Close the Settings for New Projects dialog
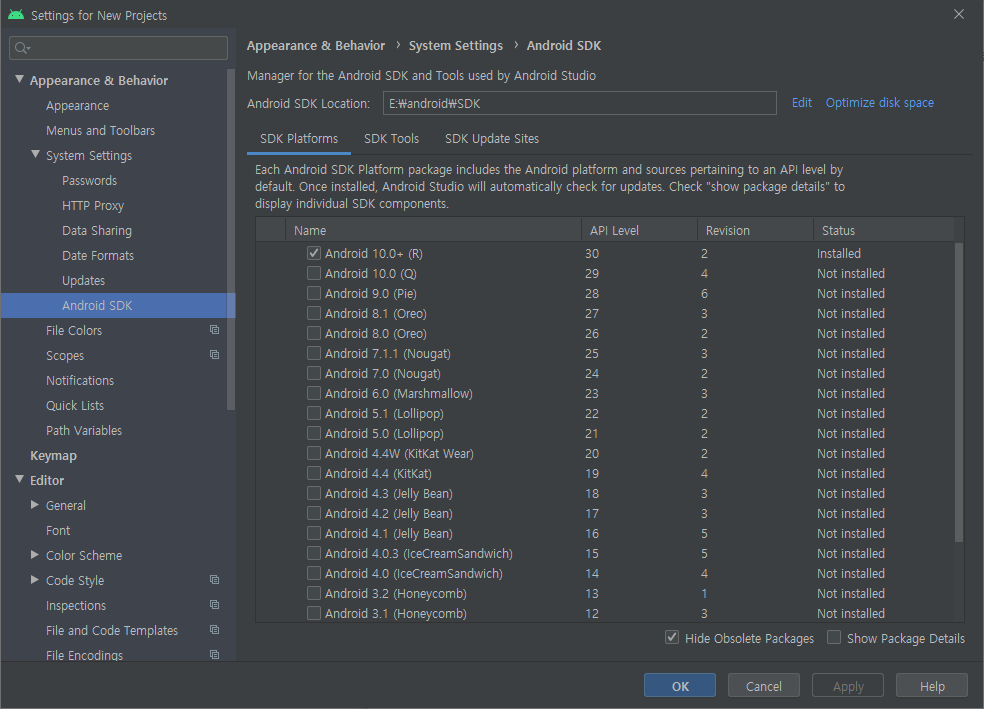 tap(958, 14)
